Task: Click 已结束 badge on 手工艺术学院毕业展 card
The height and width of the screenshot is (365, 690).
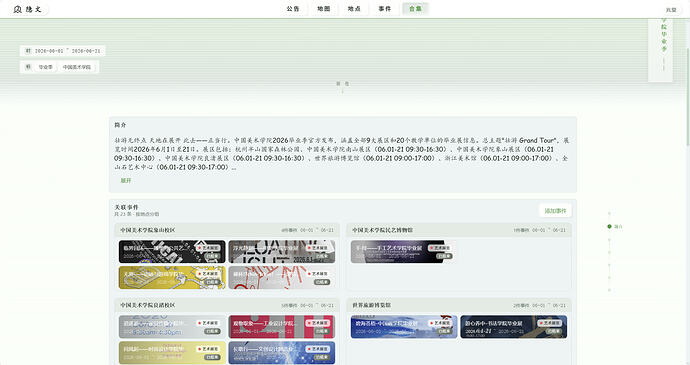Action: (444, 256)
